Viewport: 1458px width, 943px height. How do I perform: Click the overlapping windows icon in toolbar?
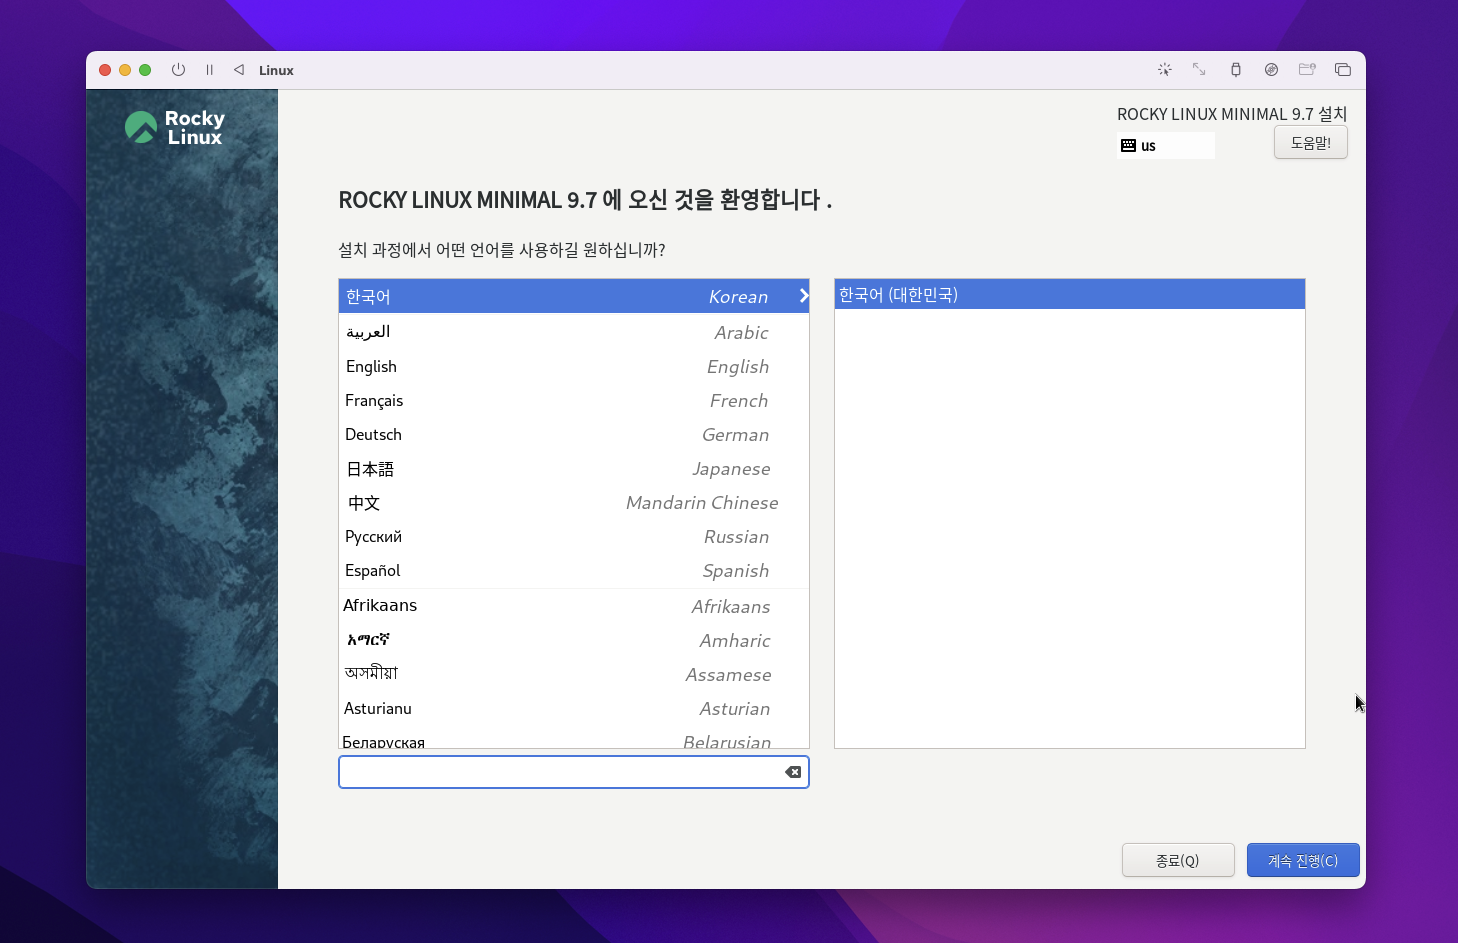(1343, 70)
